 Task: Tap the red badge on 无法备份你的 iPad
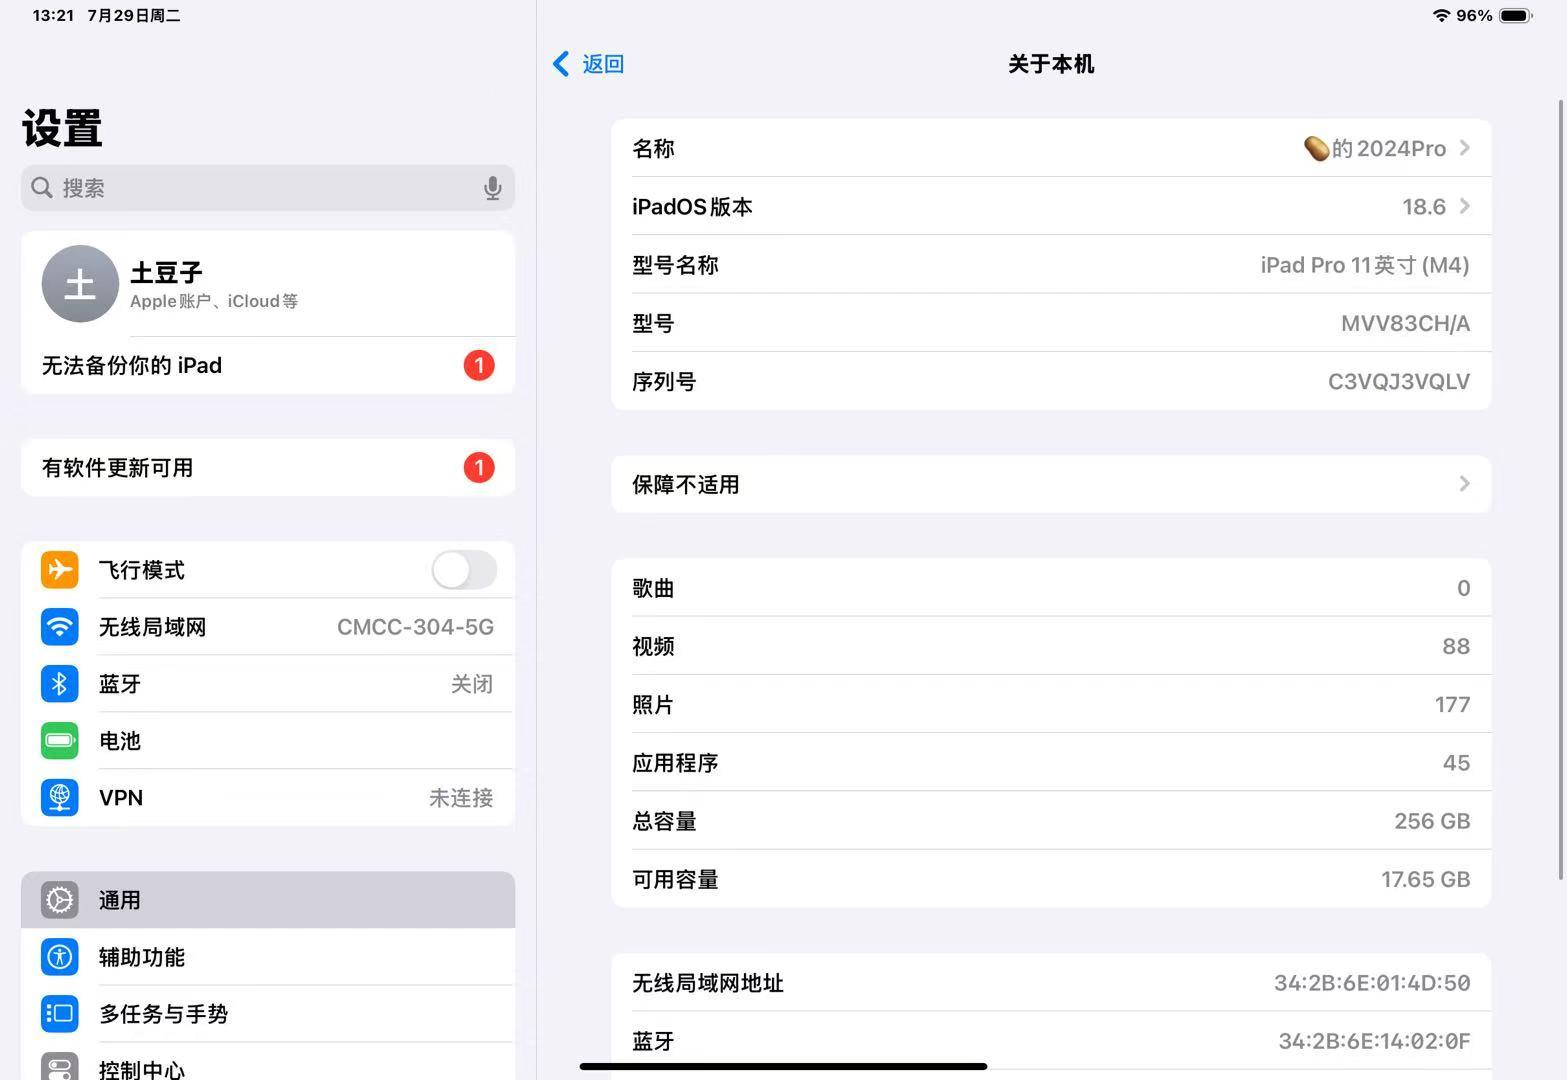(479, 365)
